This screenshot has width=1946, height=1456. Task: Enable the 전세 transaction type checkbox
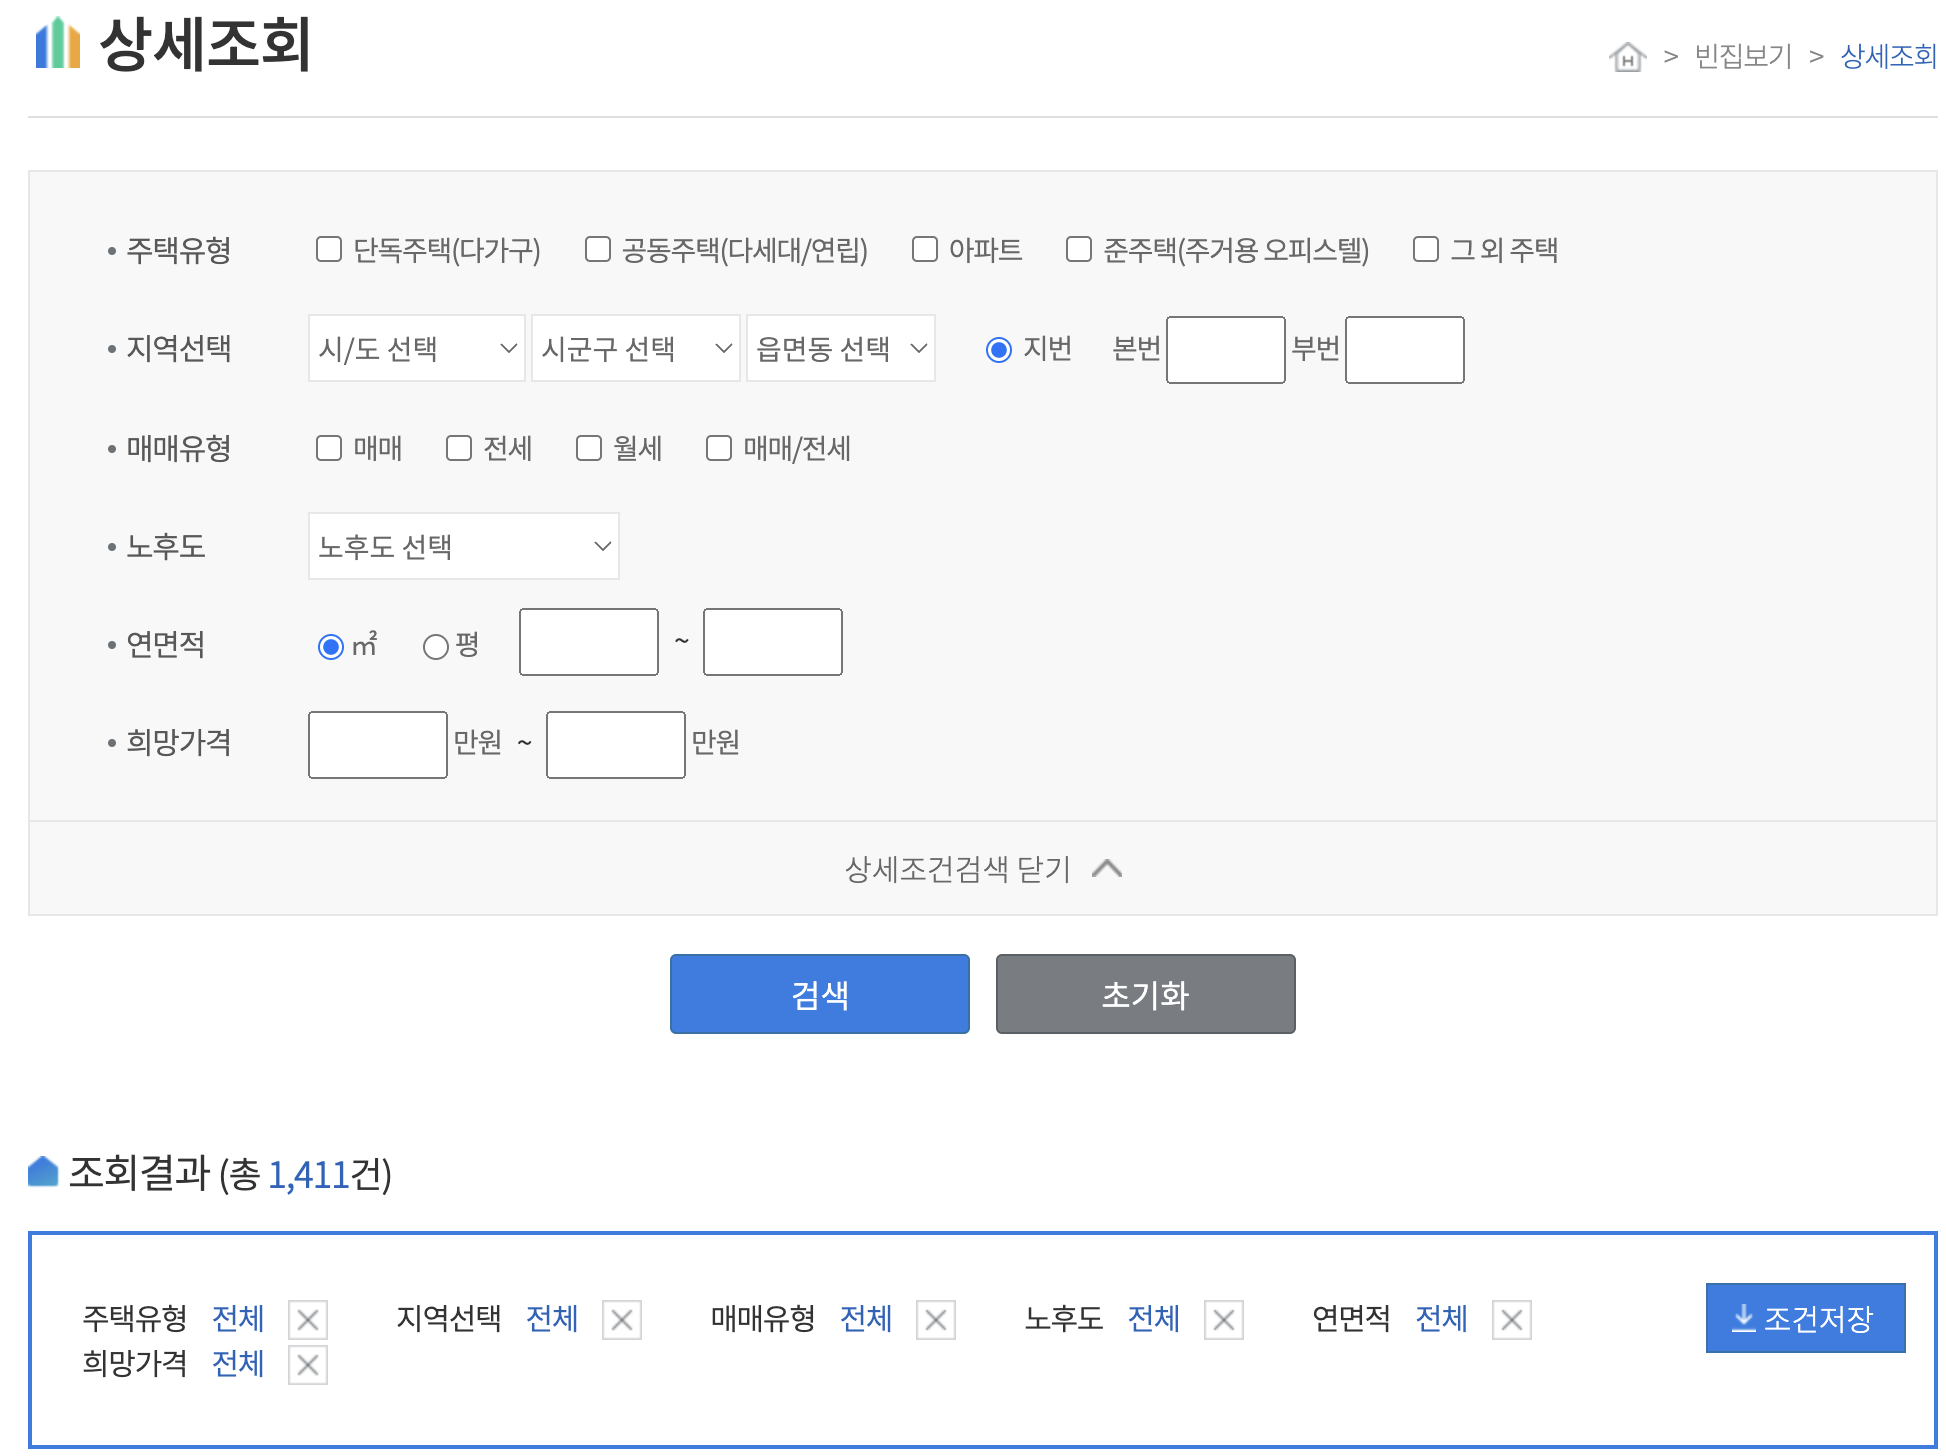tap(459, 448)
